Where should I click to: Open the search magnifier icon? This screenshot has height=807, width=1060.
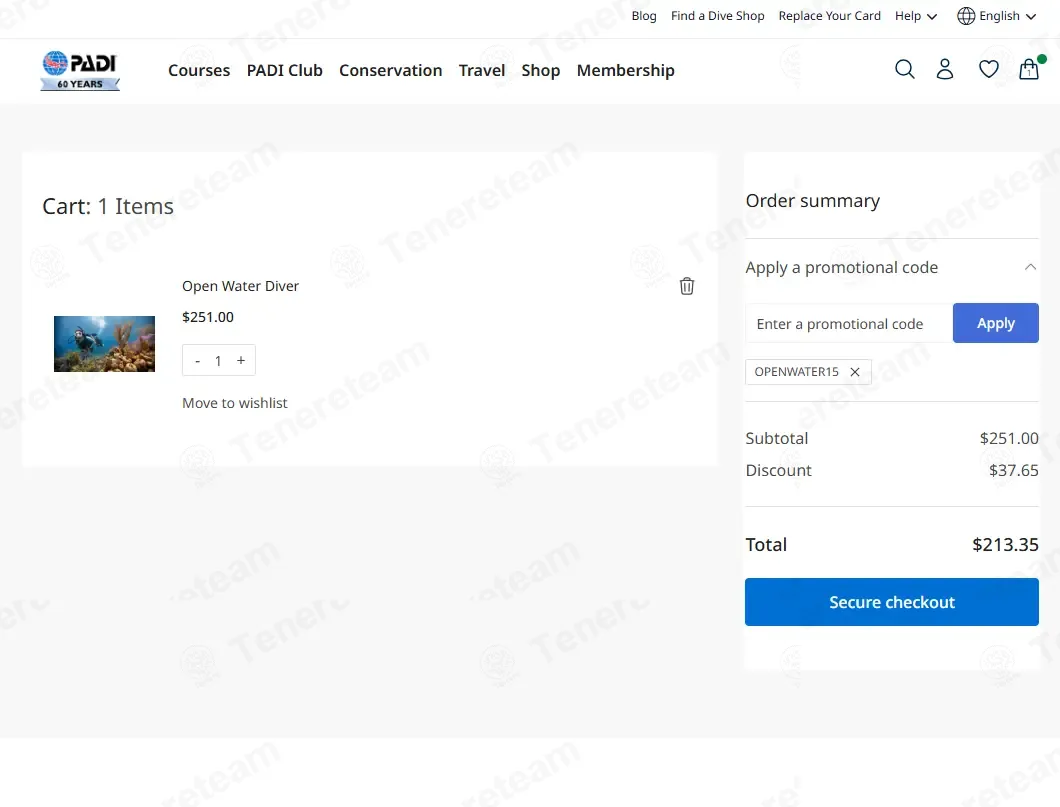pyautogui.click(x=905, y=70)
